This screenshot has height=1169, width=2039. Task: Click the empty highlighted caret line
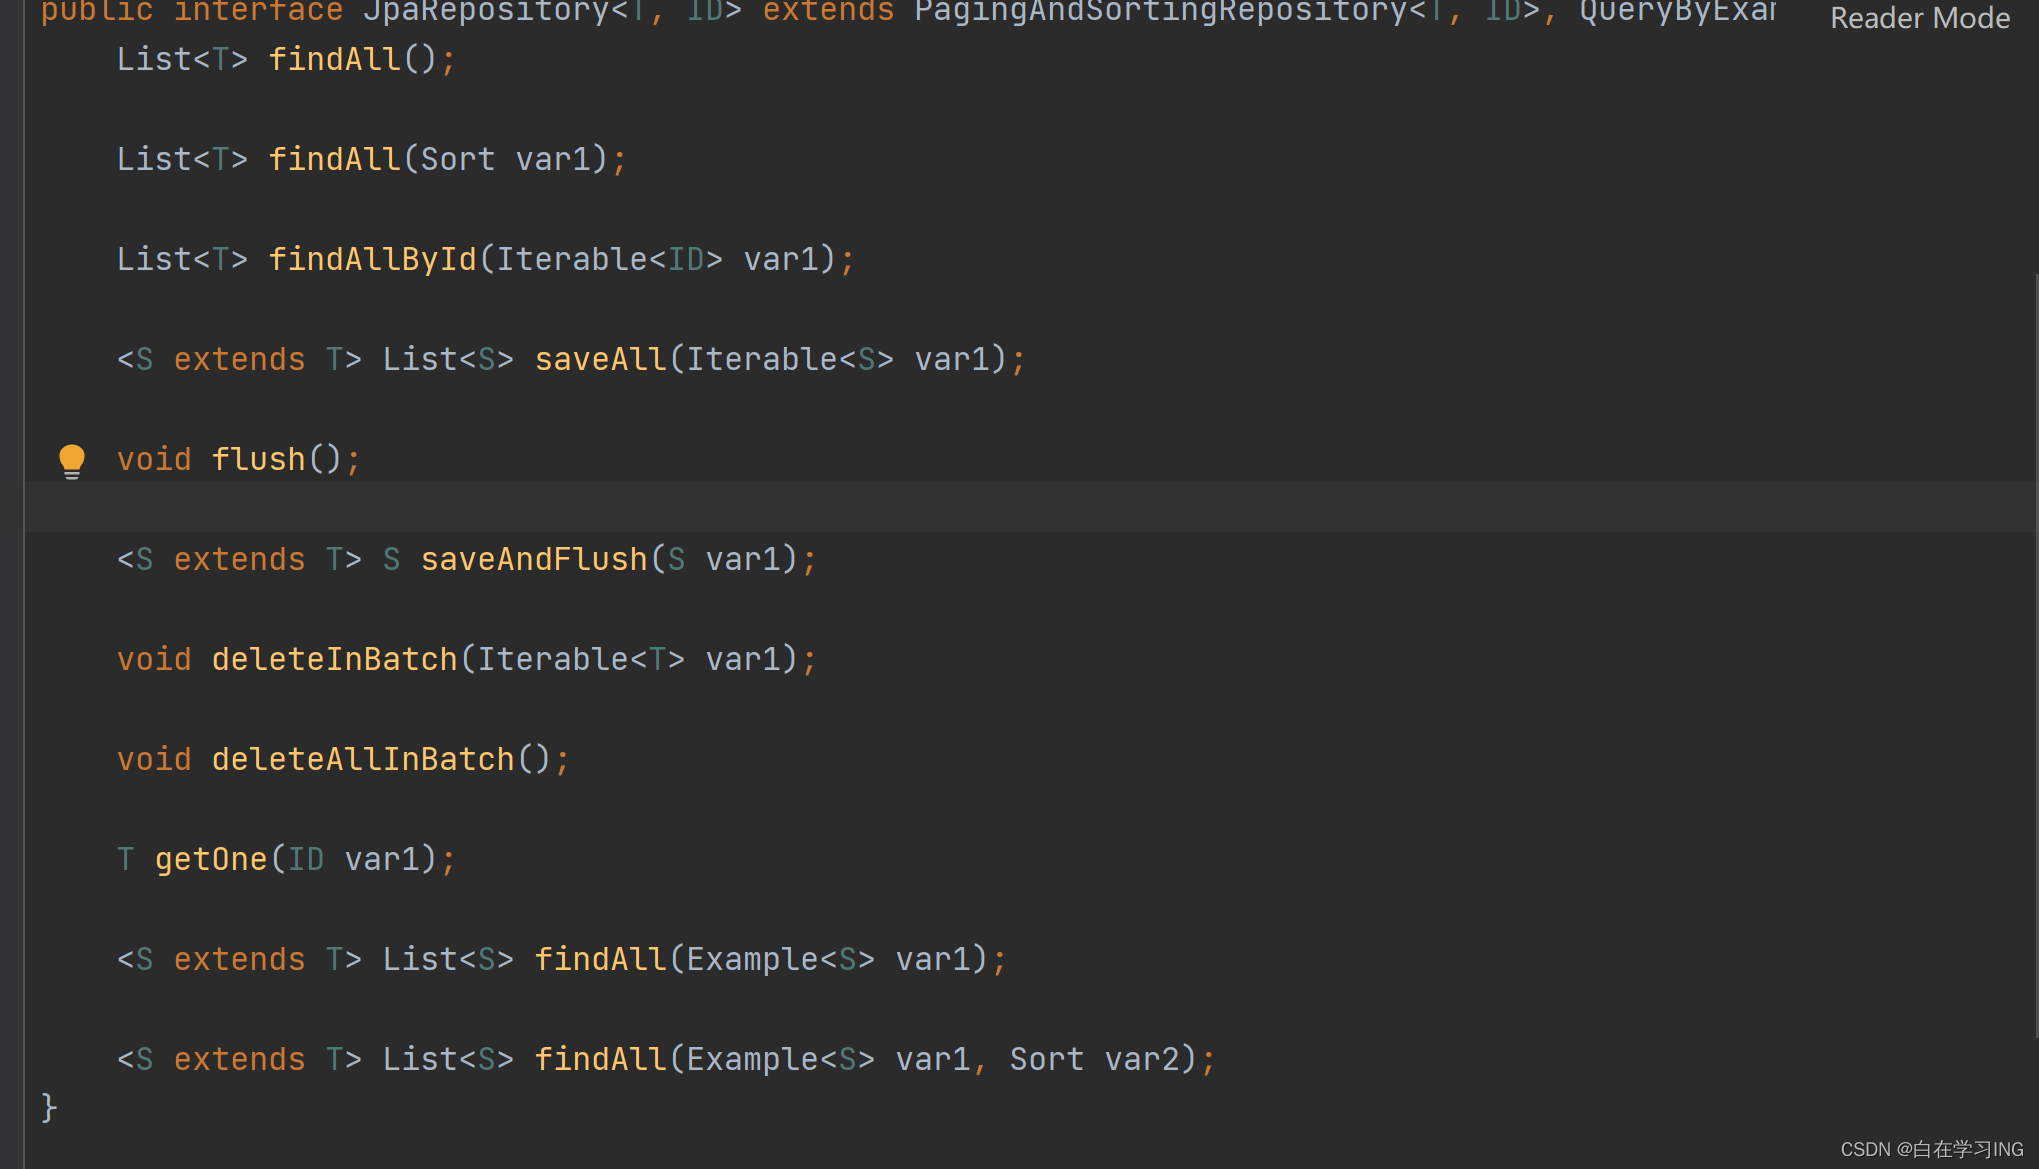pyautogui.click(x=1000, y=507)
